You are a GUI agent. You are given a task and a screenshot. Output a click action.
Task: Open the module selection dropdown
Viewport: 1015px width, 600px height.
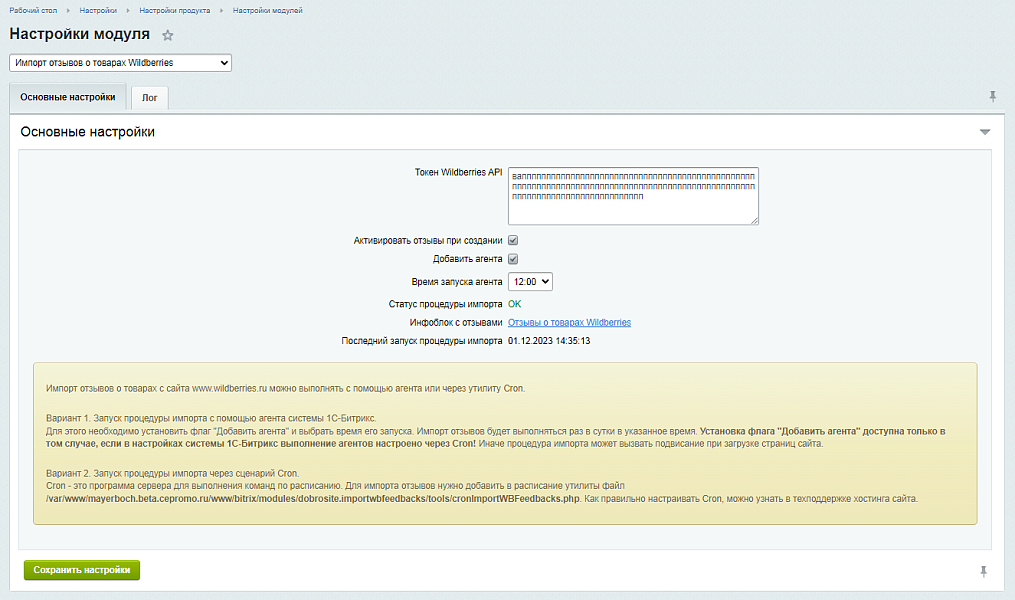point(120,63)
